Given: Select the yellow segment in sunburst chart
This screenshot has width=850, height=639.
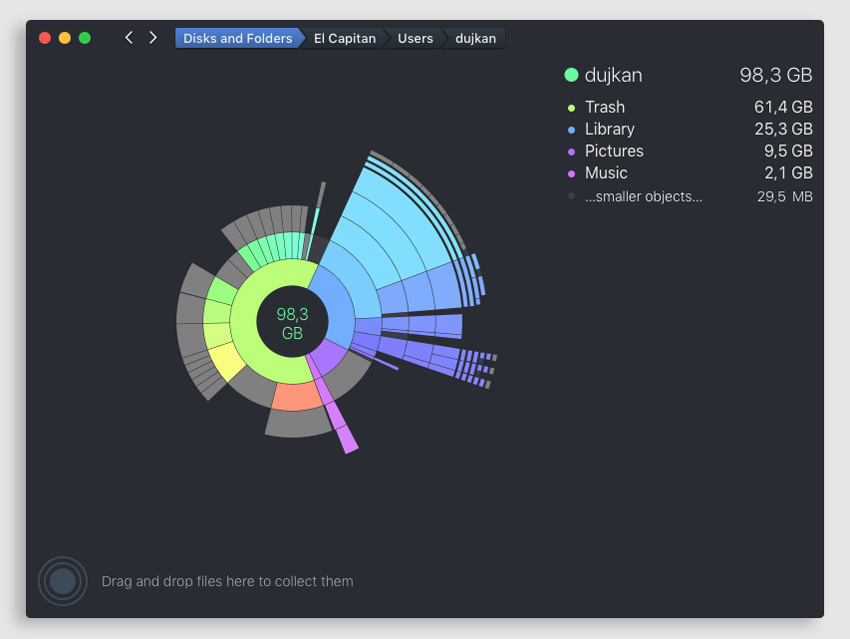Looking at the screenshot, I should coord(227,361).
